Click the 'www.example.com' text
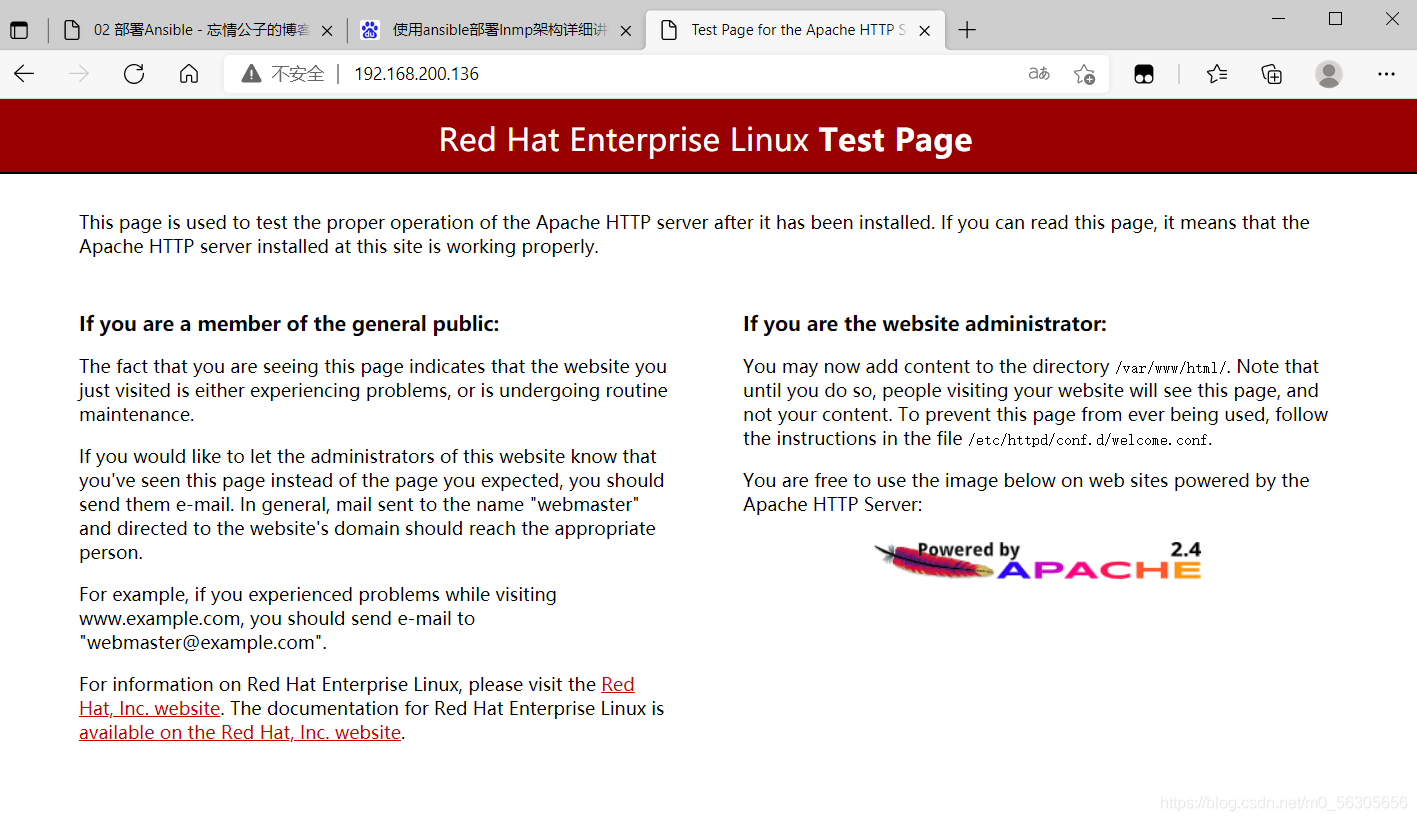This screenshot has width=1417, height=821. pyautogui.click(x=160, y=619)
